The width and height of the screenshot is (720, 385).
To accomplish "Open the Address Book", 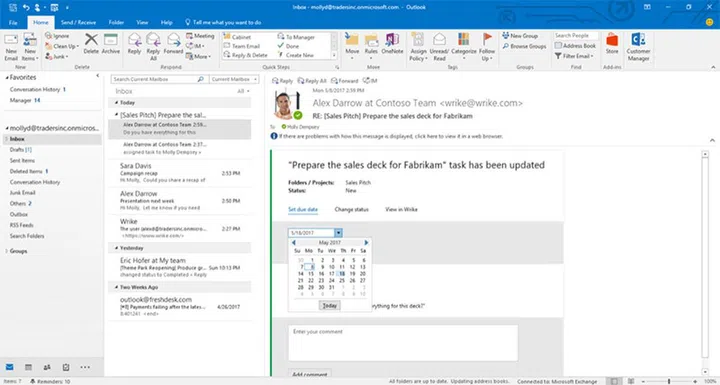I will tap(575, 45).
